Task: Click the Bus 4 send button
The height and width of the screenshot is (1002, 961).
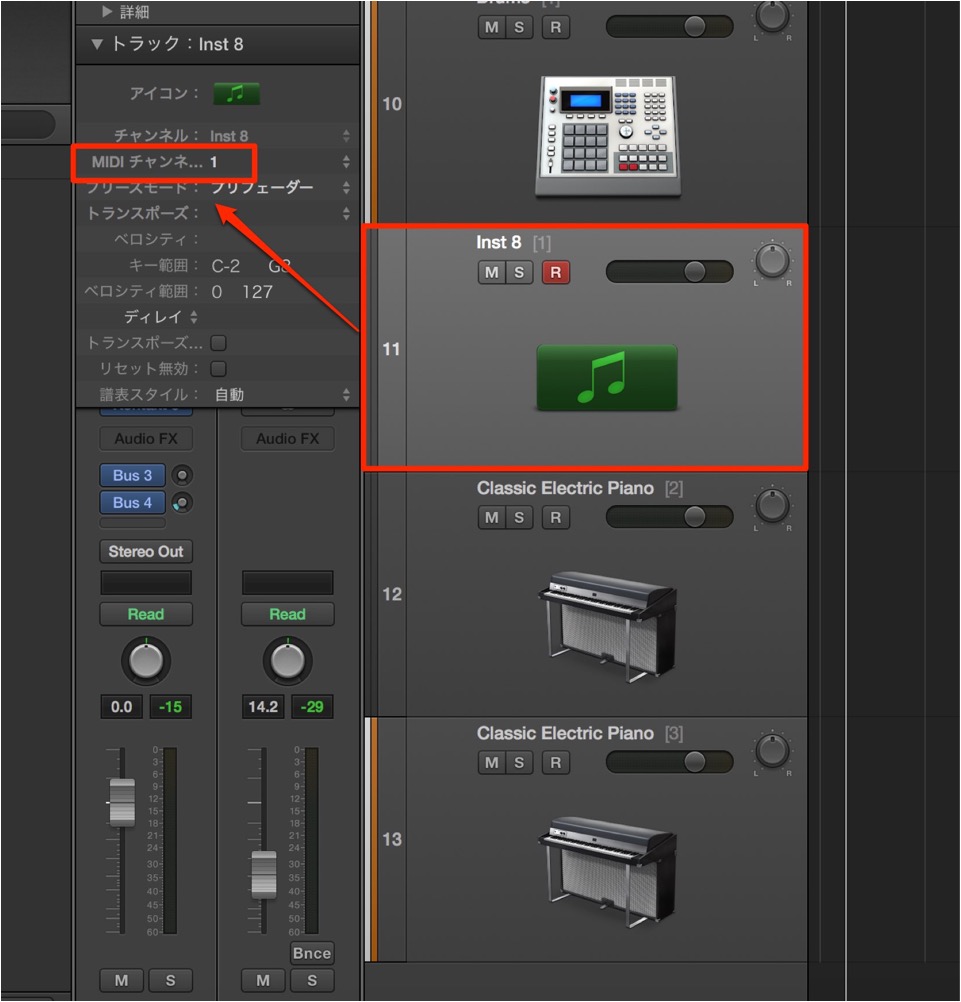Action: pos(132,503)
